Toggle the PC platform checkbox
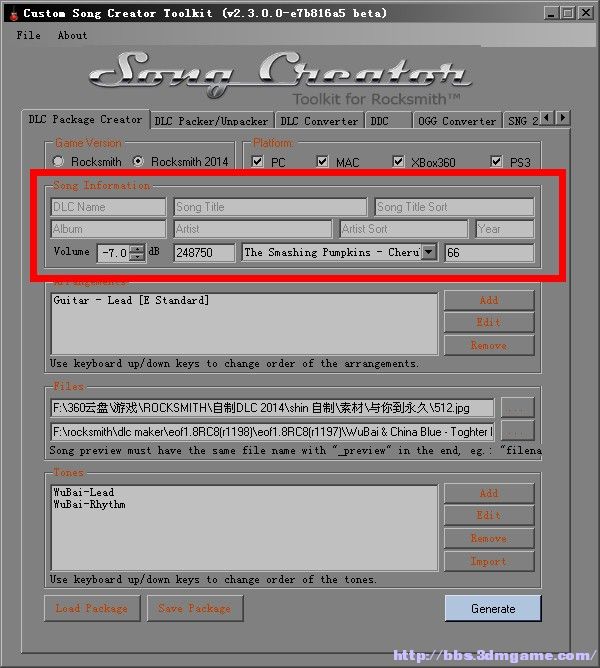Screen dimensions: 600x668 coord(257,161)
